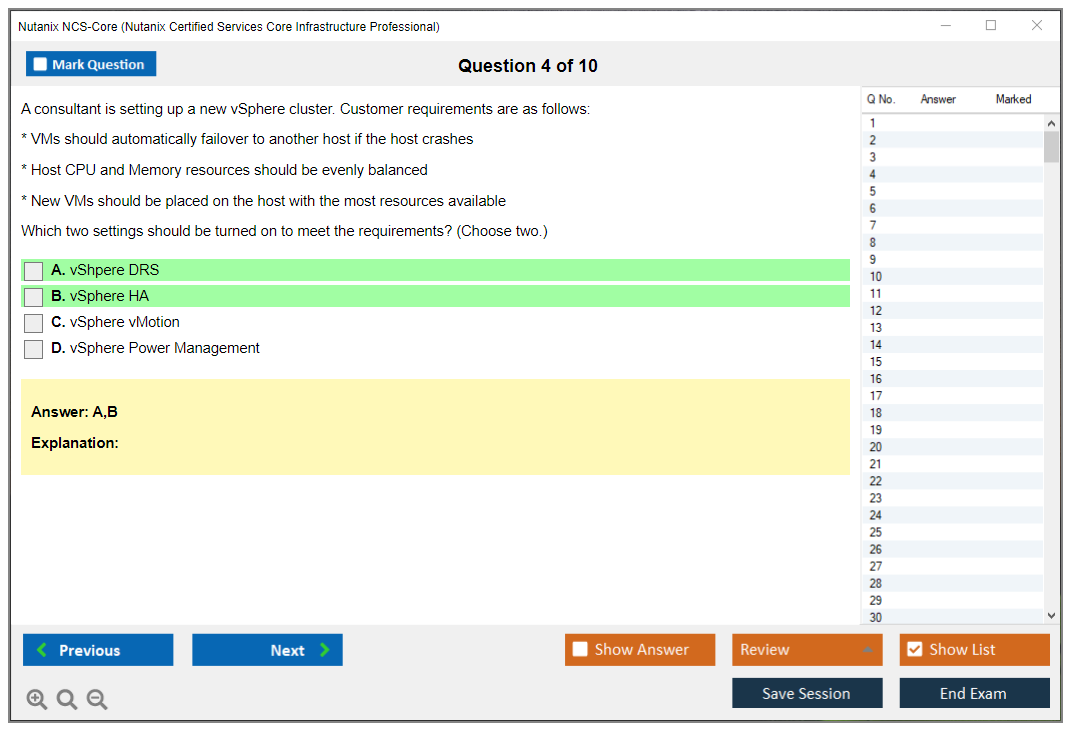Enable the Show Answer checkbox
The height and width of the screenshot is (735, 1075).
[580, 650]
